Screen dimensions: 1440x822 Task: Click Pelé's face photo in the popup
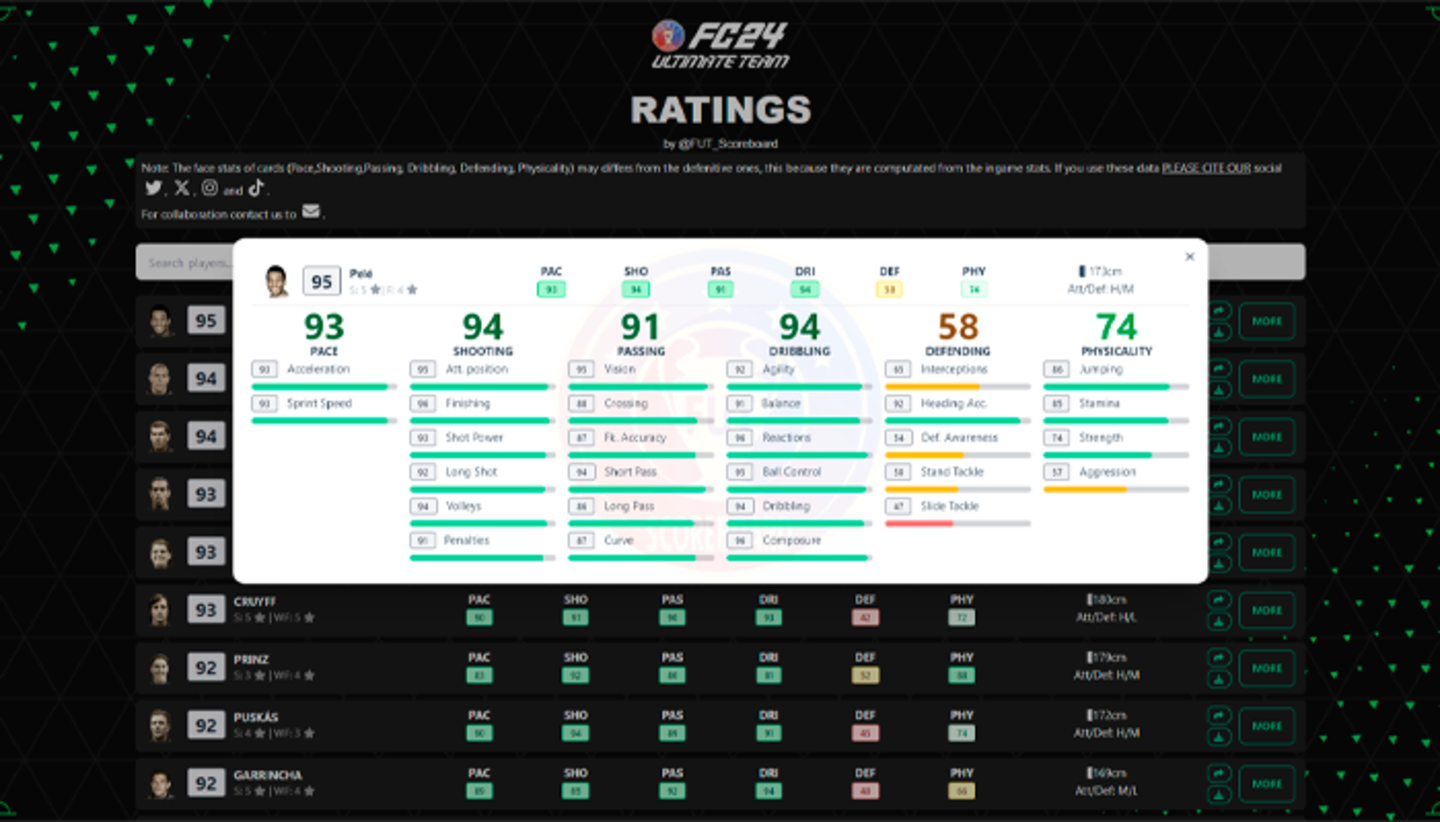[277, 281]
